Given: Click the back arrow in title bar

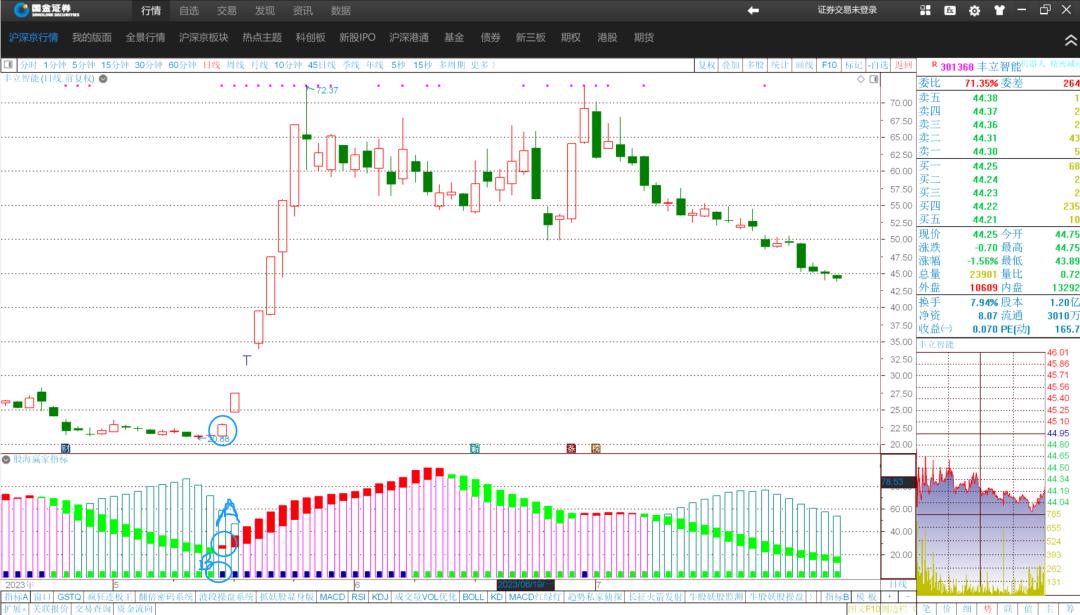Looking at the screenshot, I should coord(753,10).
